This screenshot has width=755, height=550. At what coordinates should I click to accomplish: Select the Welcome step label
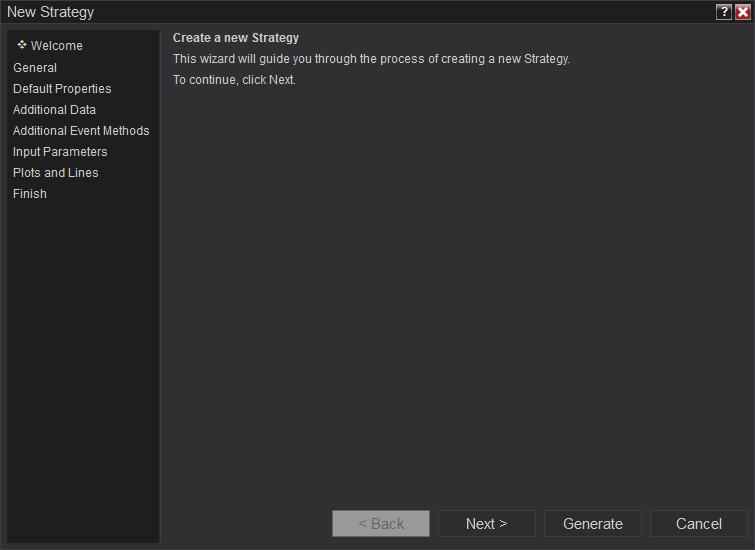57,46
